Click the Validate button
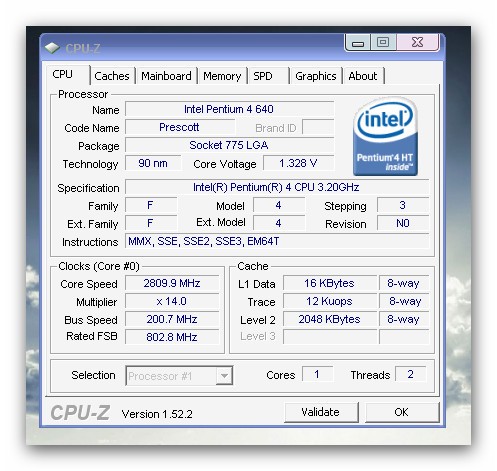497x471 pixels. (x=321, y=412)
